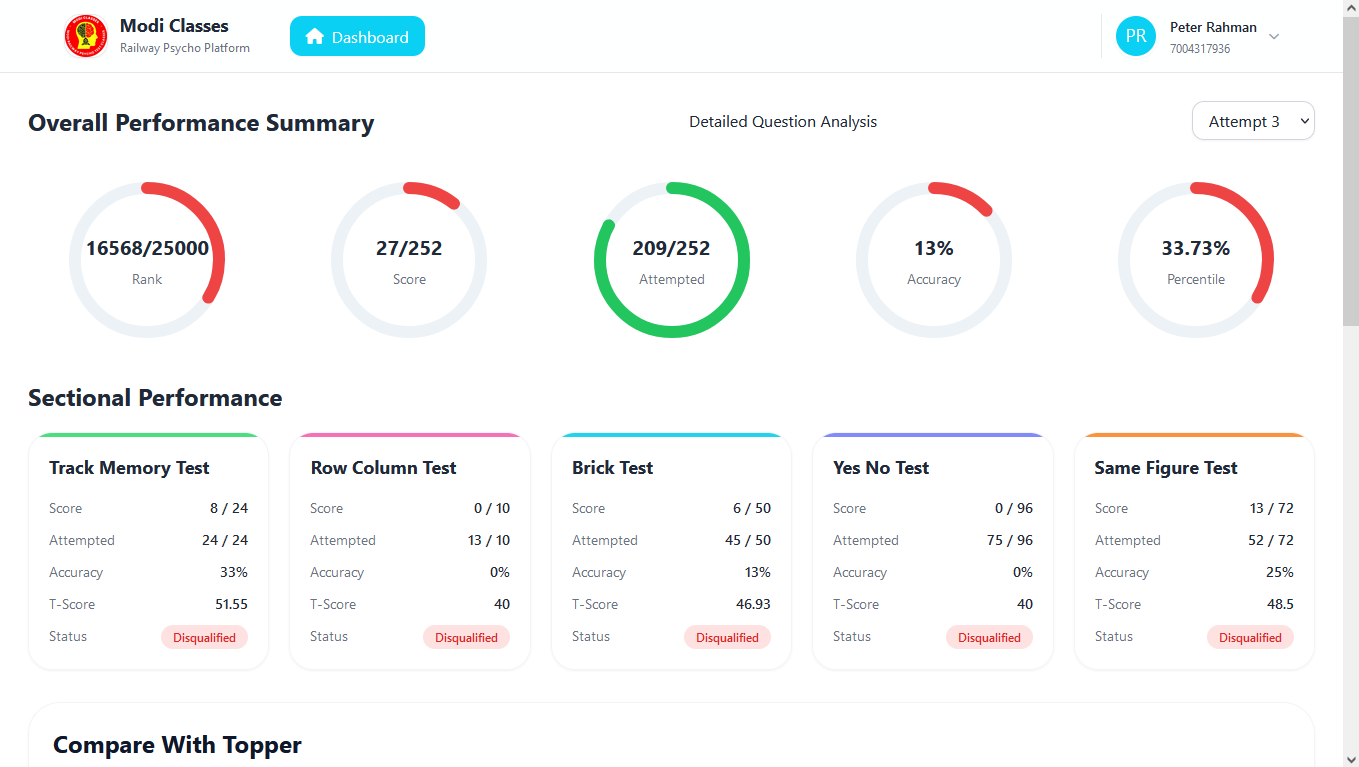
Task: Click the home icon in Dashboard button
Action: [315, 37]
